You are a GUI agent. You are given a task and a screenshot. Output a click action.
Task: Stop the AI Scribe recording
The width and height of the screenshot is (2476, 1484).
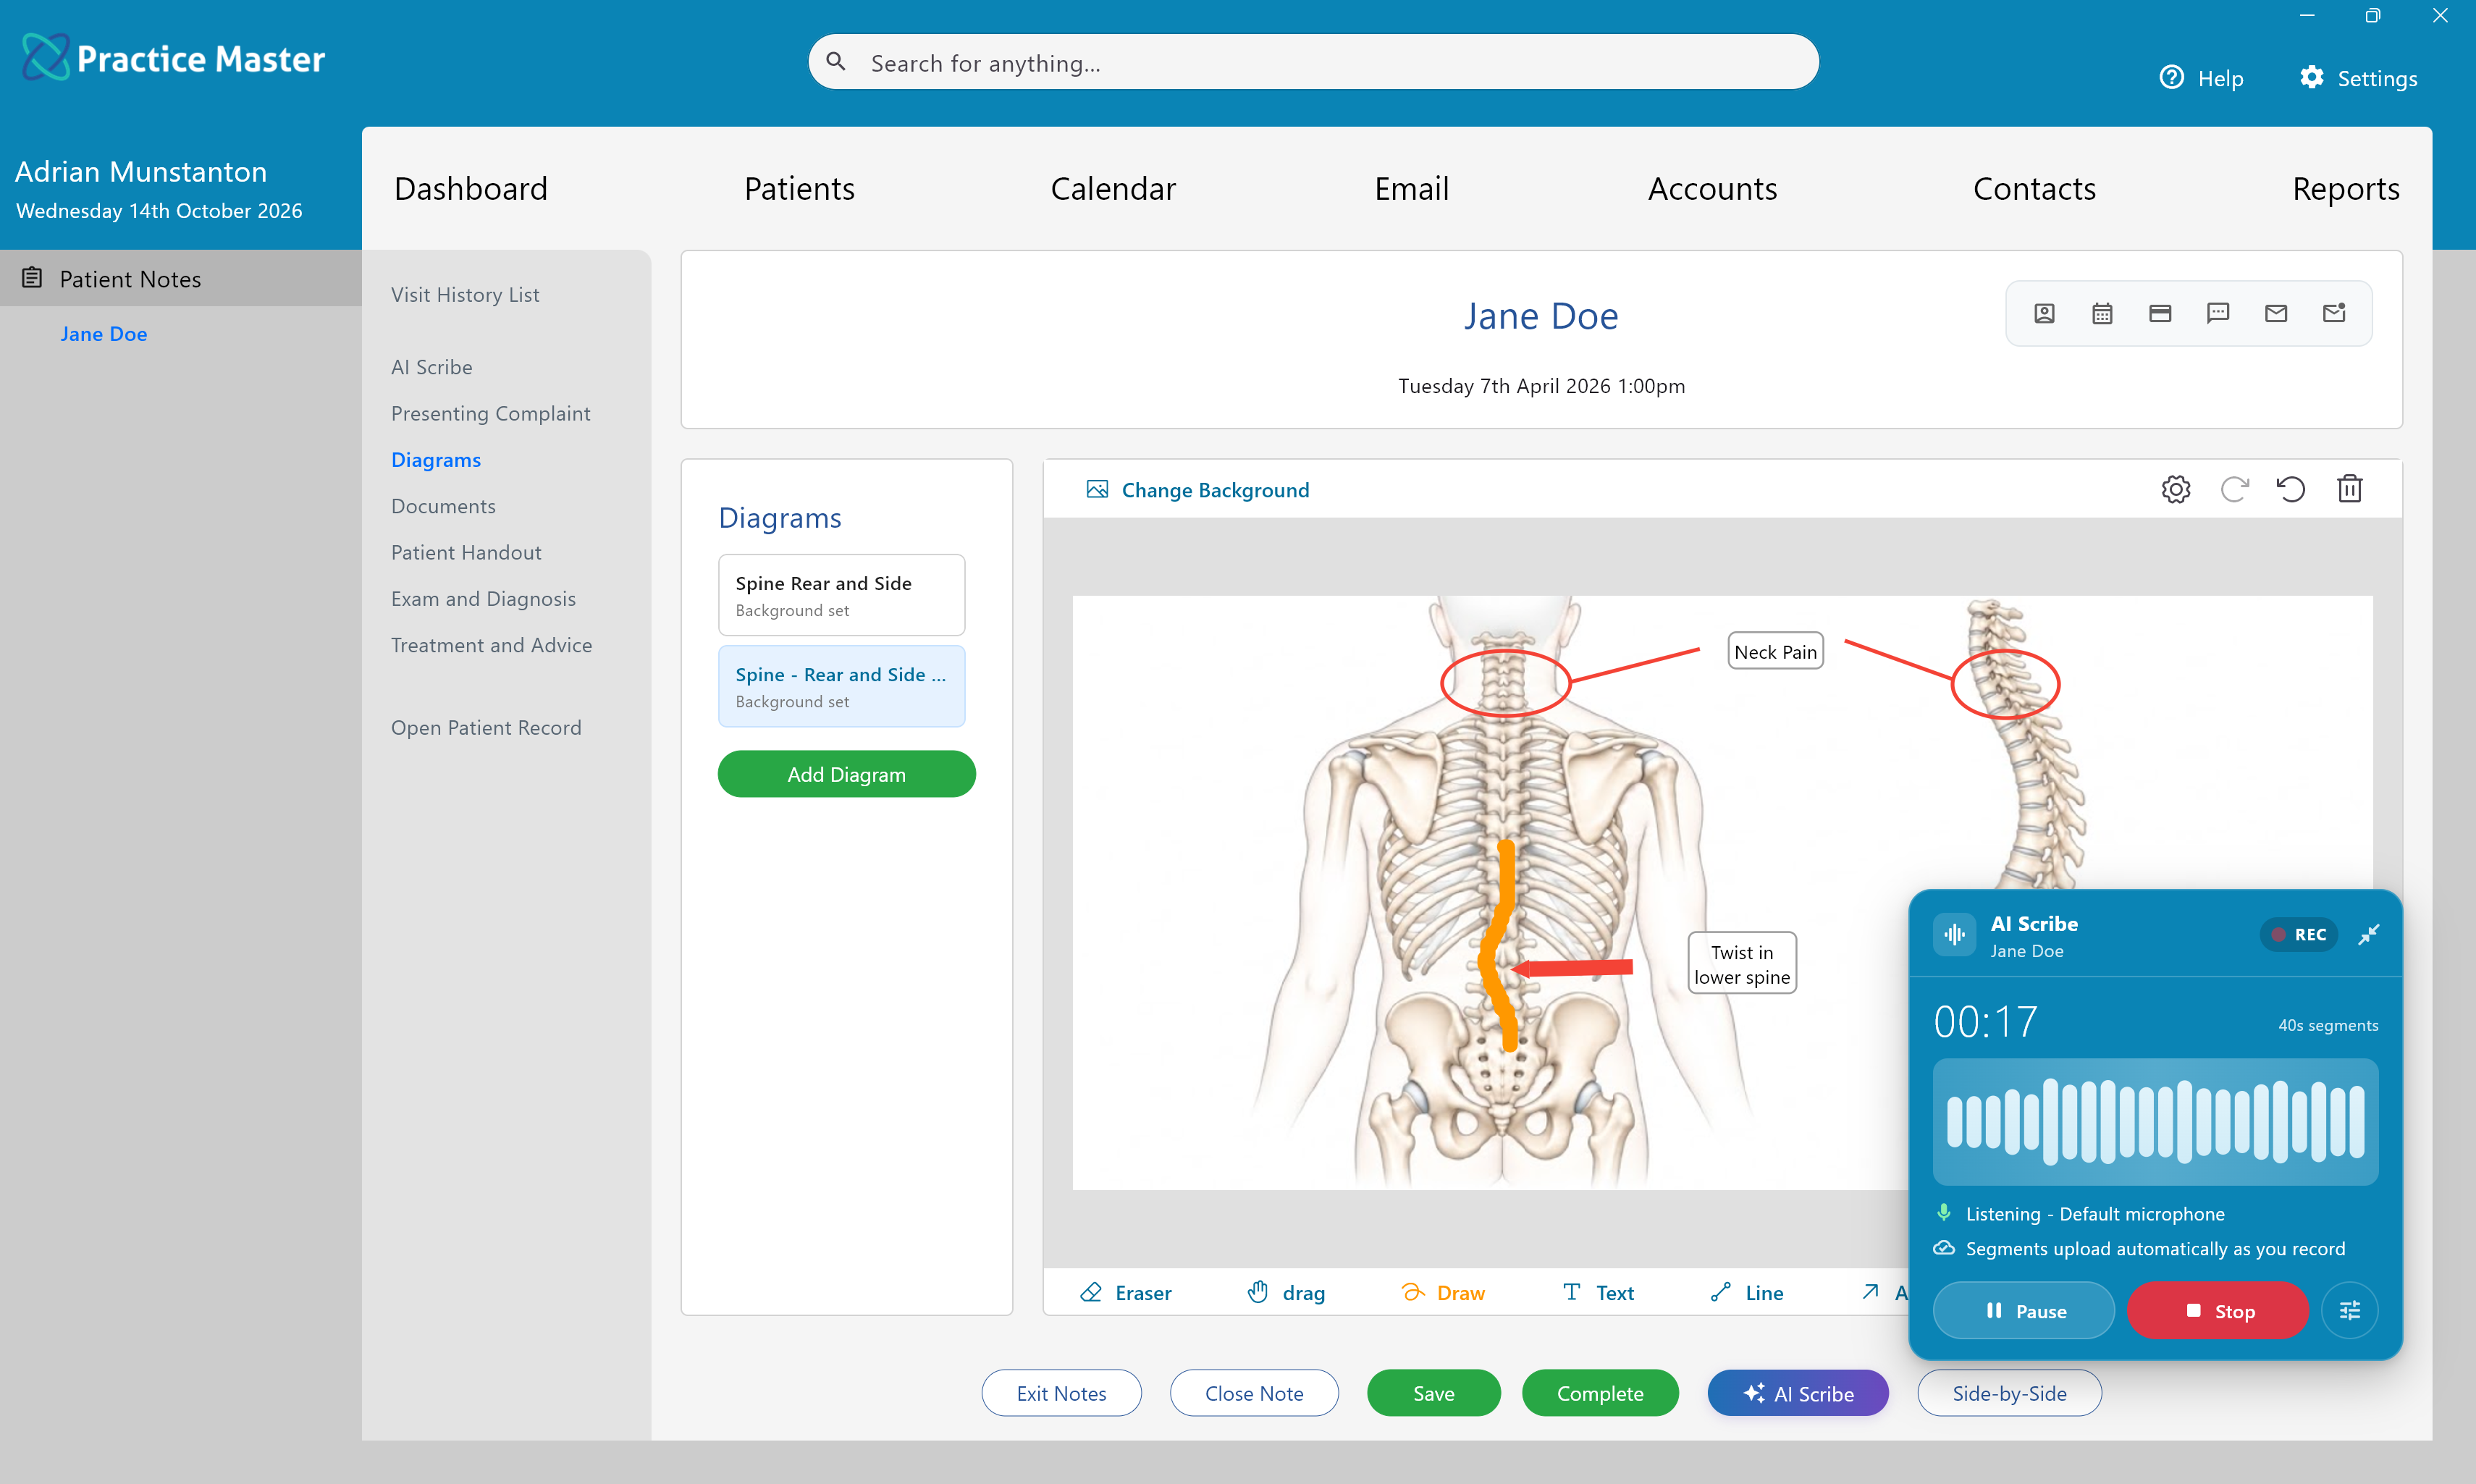point(2218,1311)
